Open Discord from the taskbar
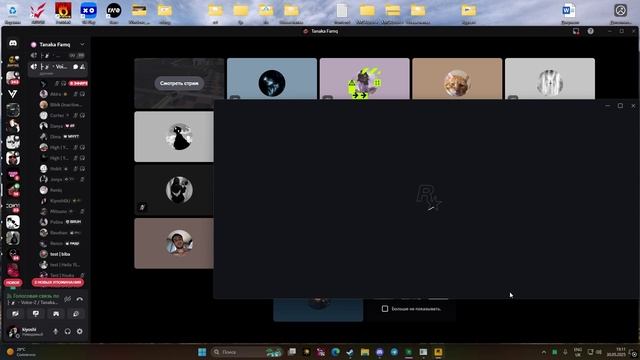 click(380, 352)
